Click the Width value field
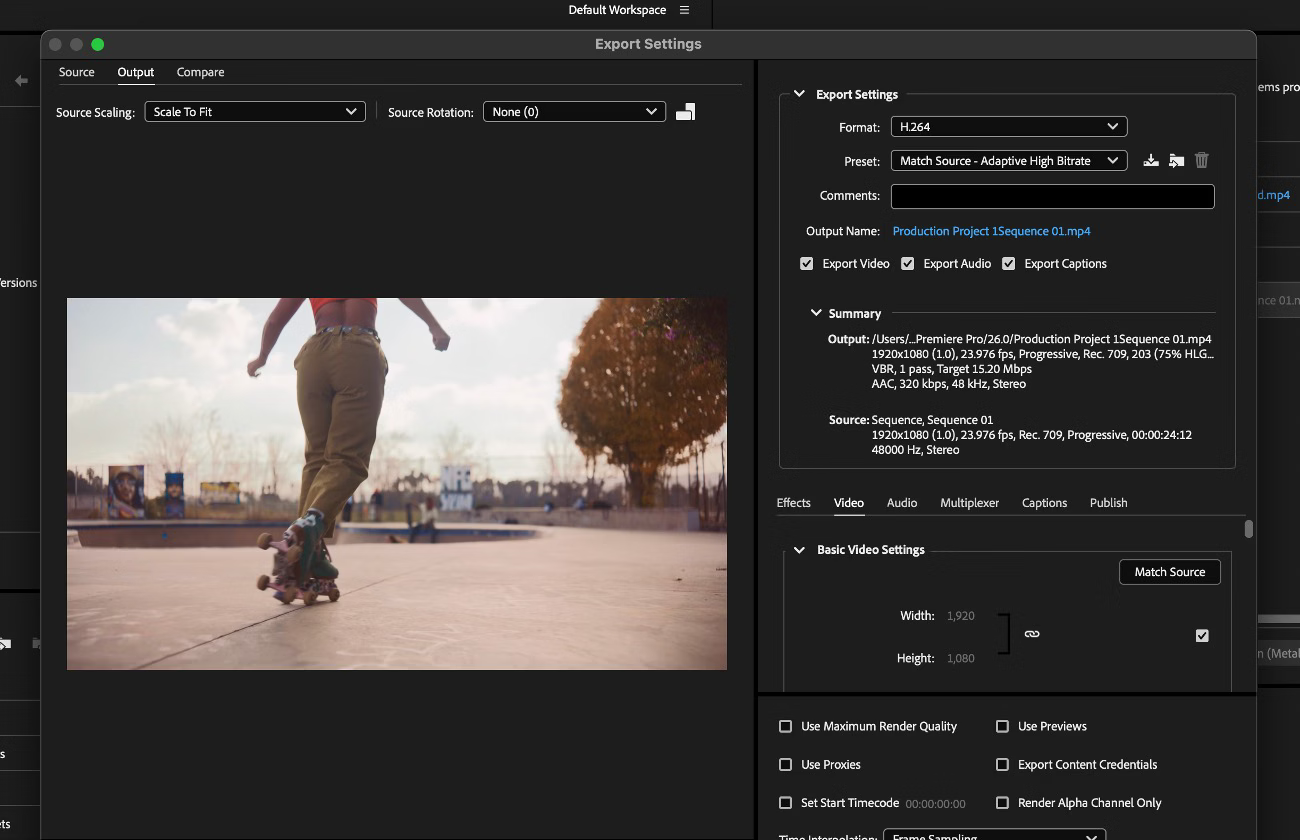Image resolution: width=1300 pixels, height=840 pixels. click(960, 616)
